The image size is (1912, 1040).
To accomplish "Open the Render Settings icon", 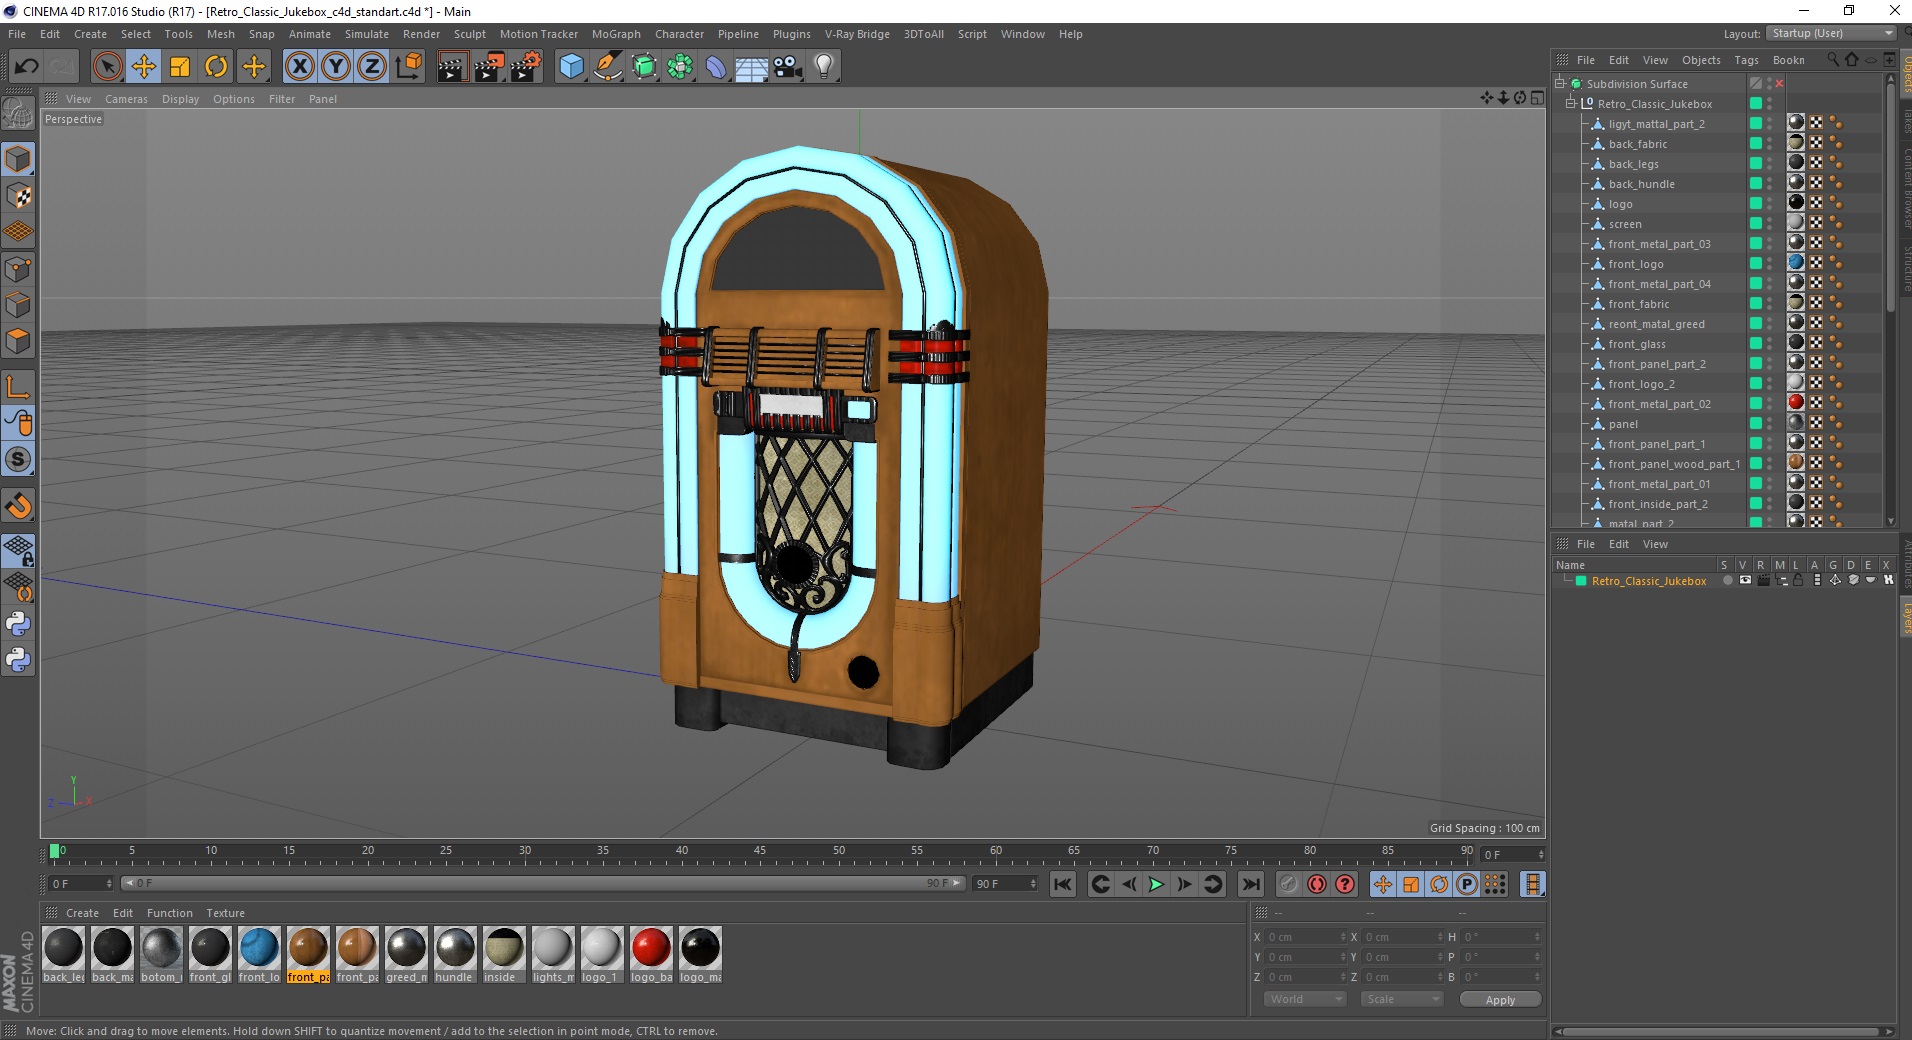I will (526, 67).
